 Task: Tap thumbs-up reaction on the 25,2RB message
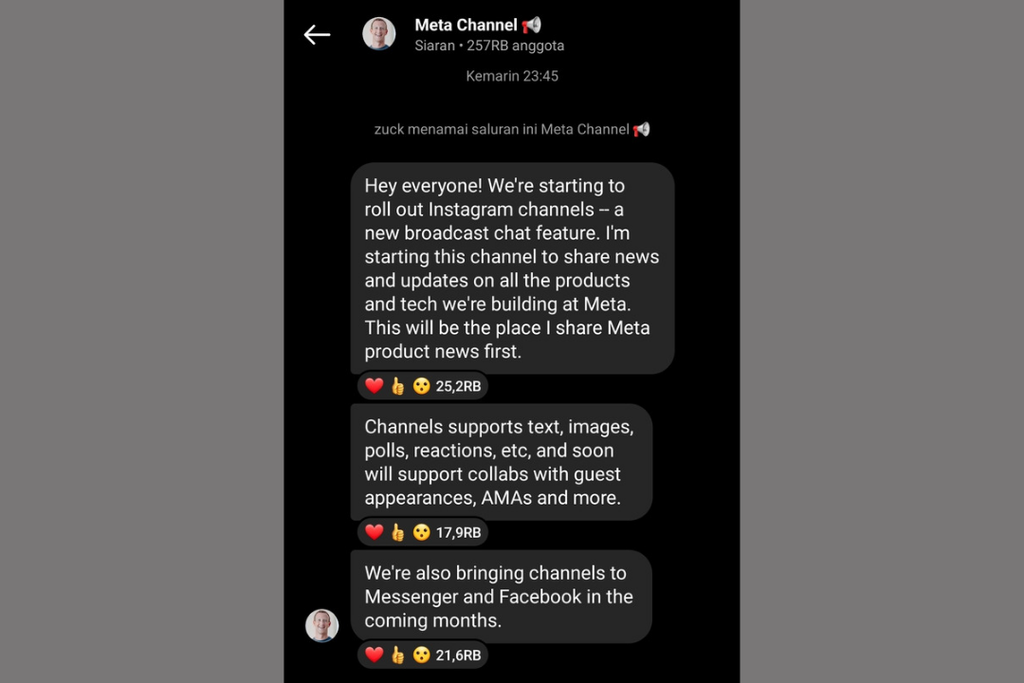[x=398, y=386]
